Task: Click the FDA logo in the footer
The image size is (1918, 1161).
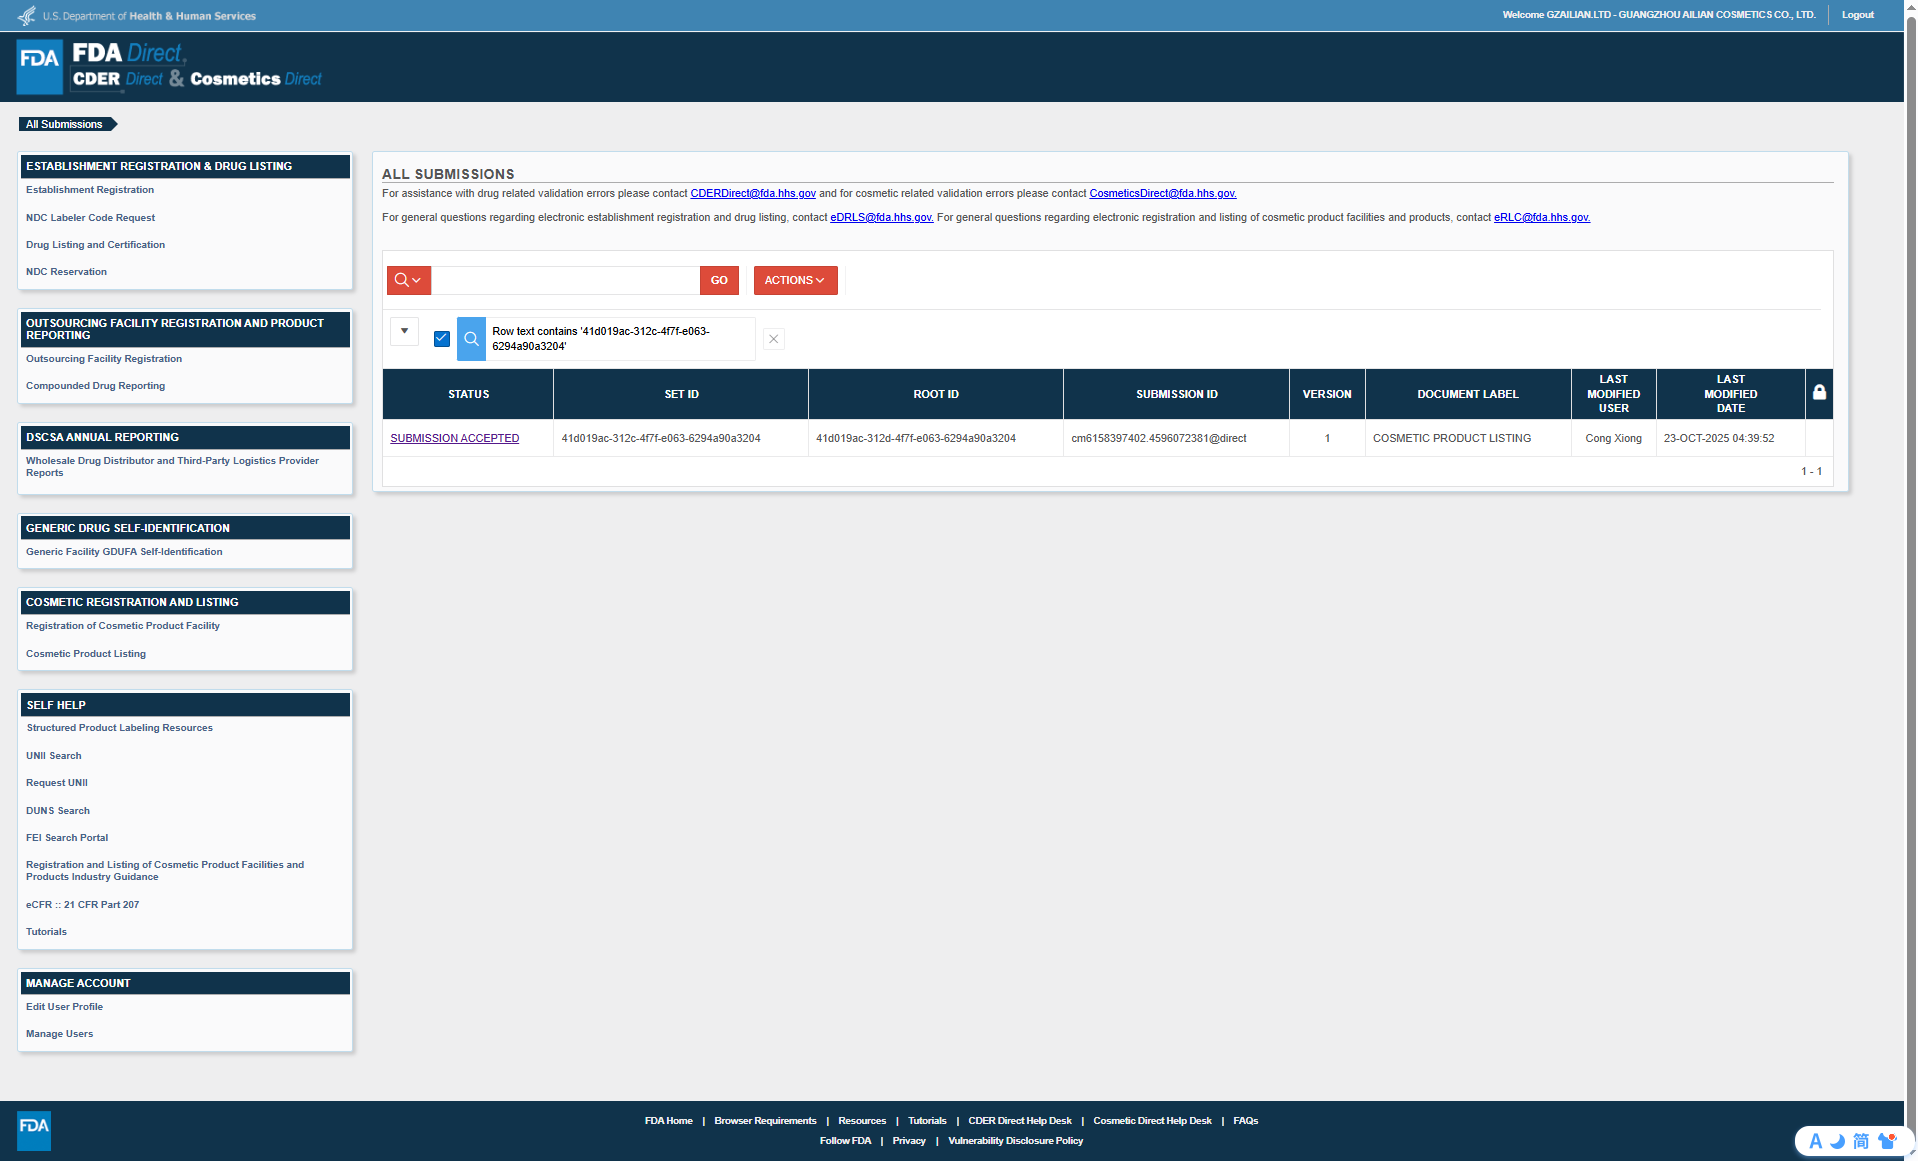Action: (34, 1130)
